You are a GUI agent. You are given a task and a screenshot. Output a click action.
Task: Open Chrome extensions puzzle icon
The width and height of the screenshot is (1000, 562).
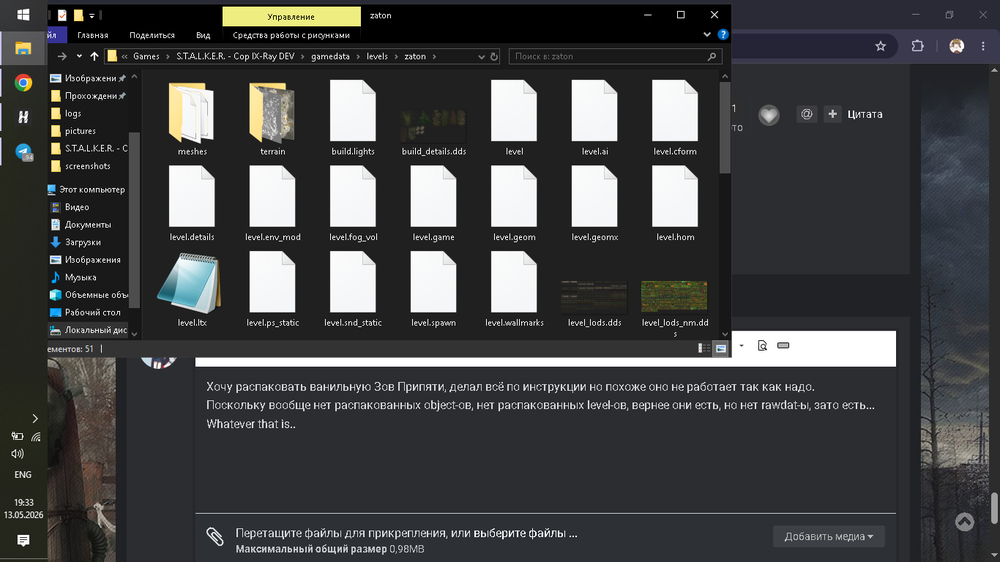tap(918, 46)
